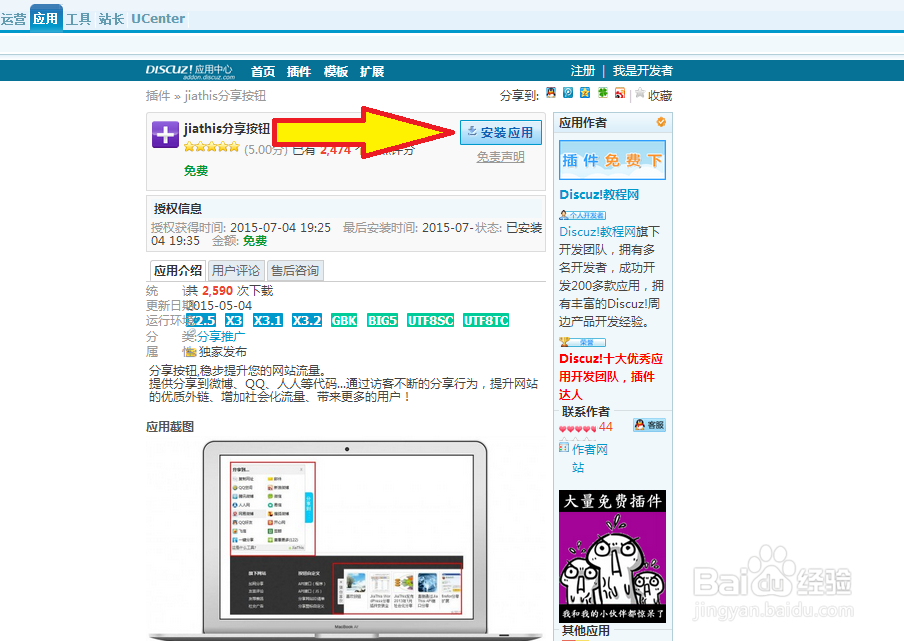Share to Qzone yellow star icon
This screenshot has height=641, width=904.
coord(585,92)
